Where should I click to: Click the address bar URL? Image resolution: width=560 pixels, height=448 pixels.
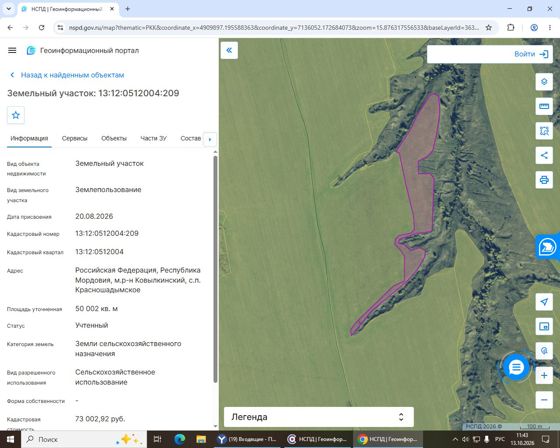273,28
